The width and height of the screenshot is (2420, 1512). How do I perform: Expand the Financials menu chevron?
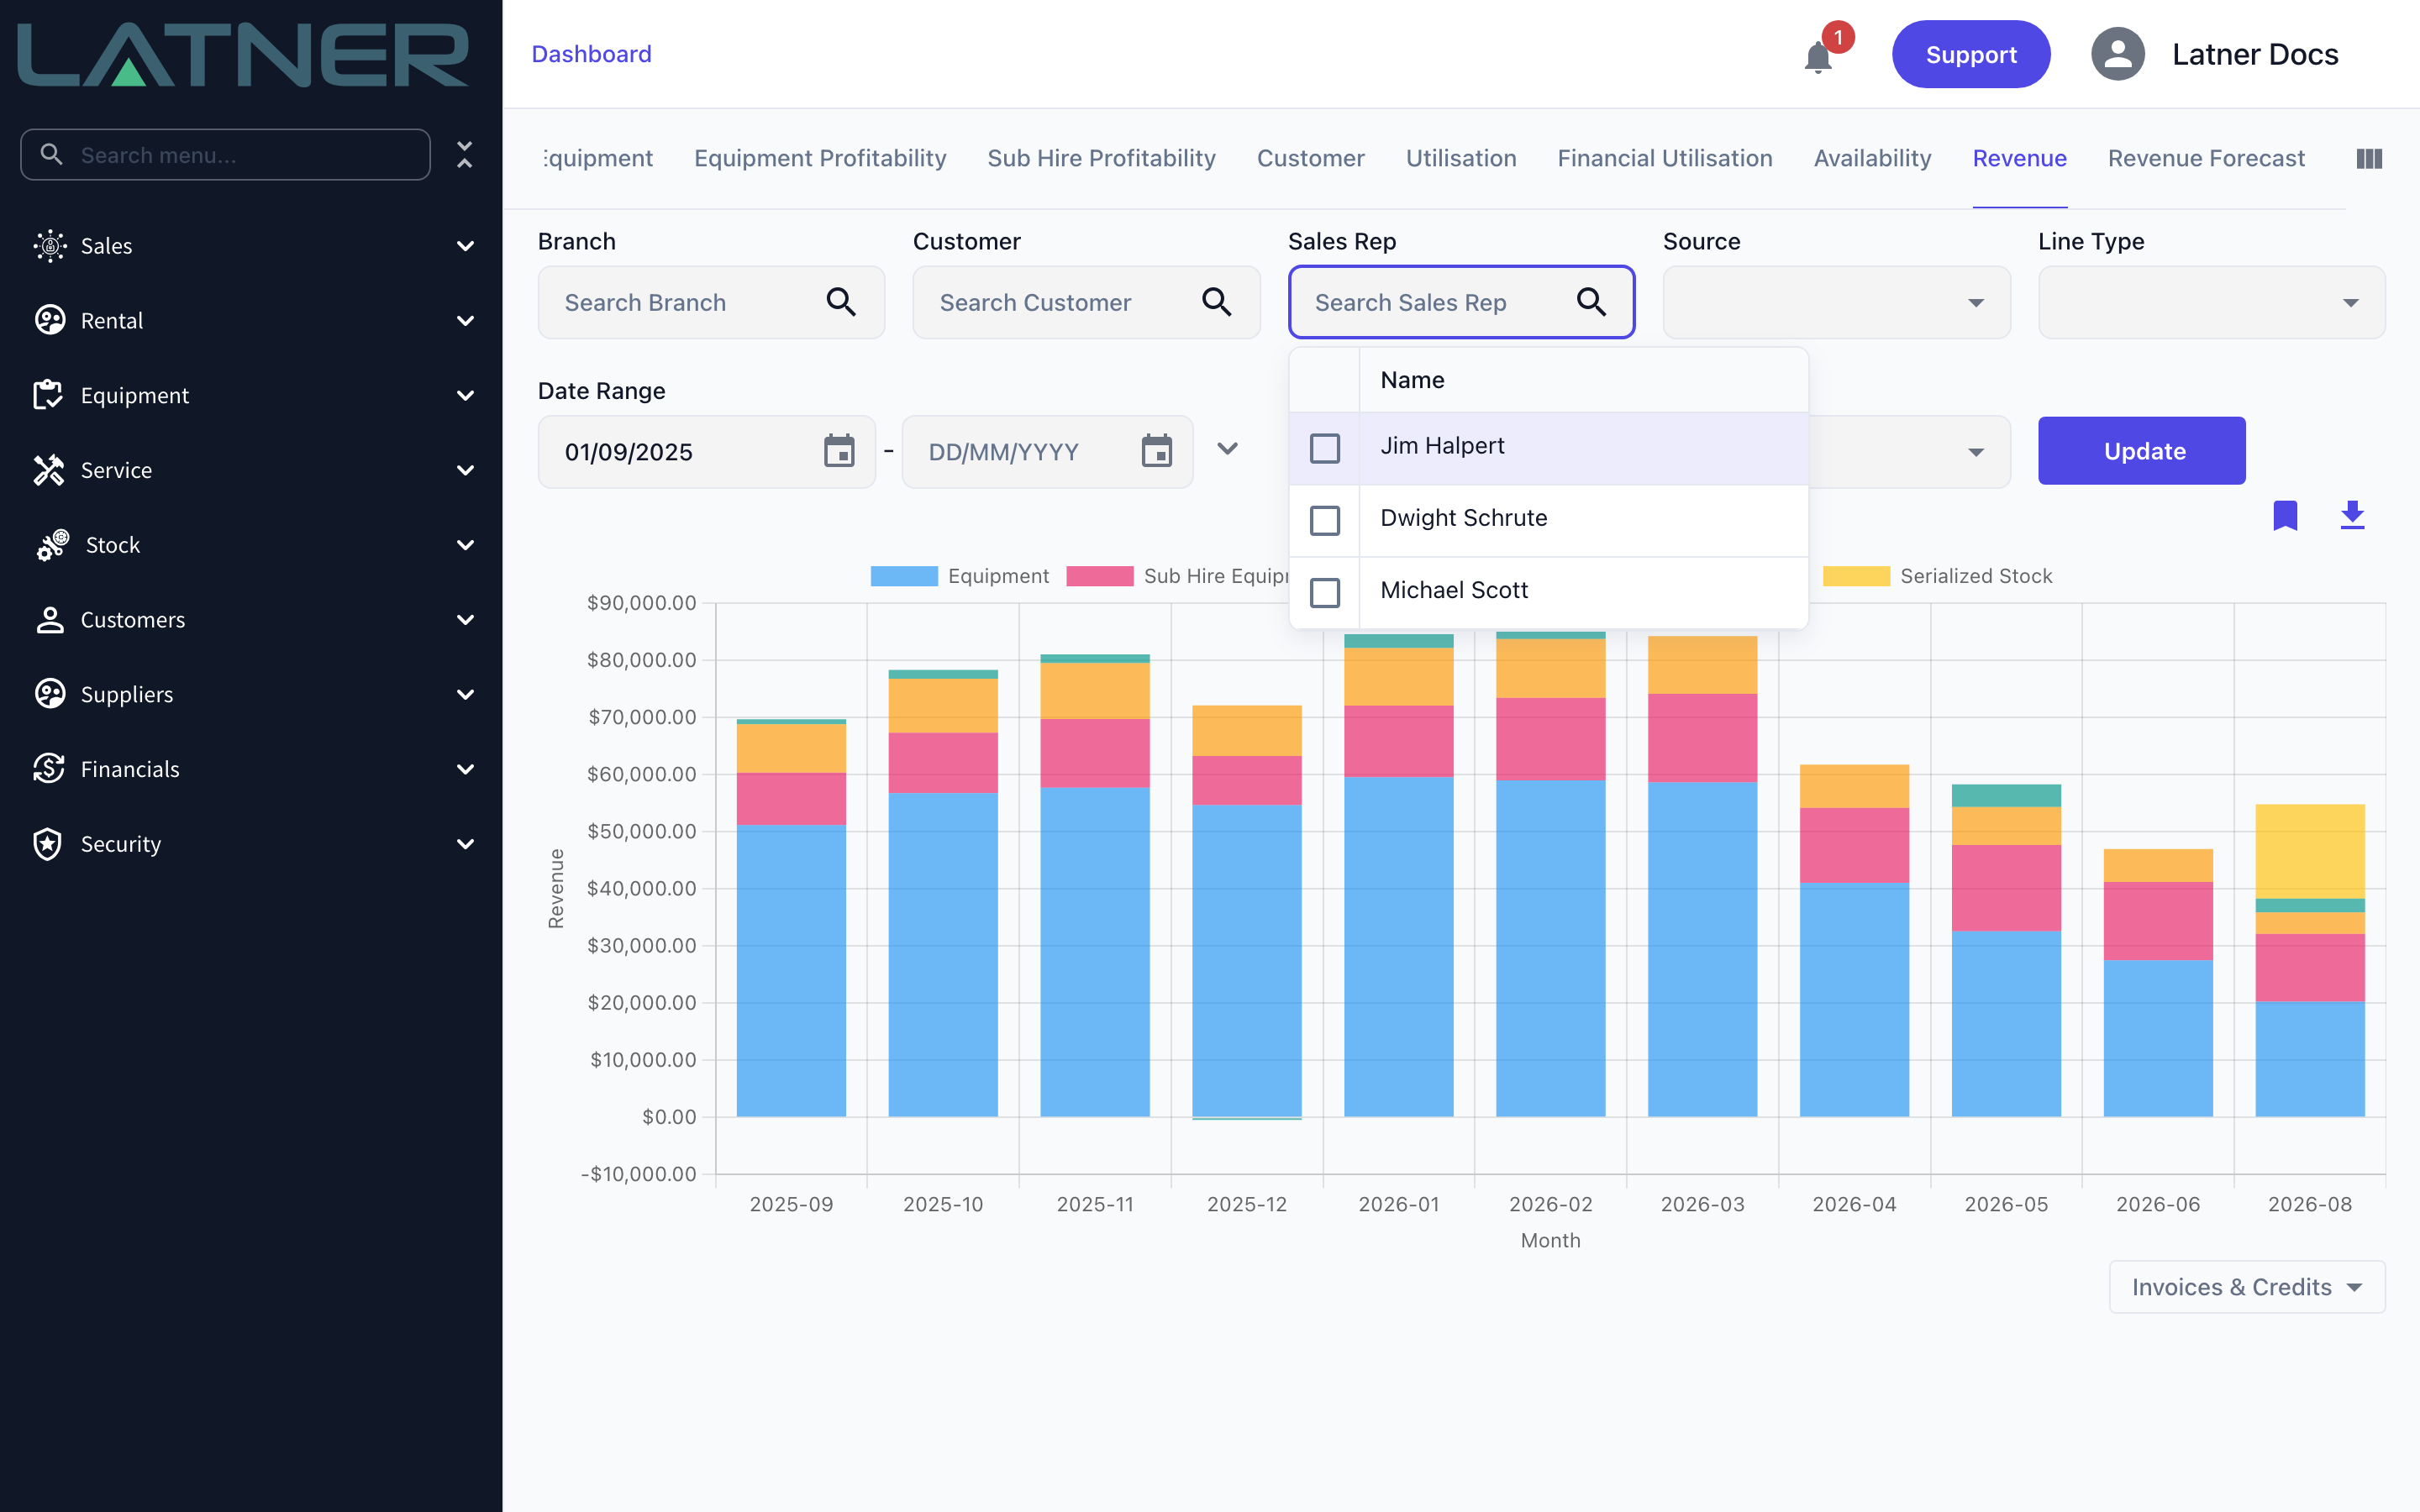[465, 769]
